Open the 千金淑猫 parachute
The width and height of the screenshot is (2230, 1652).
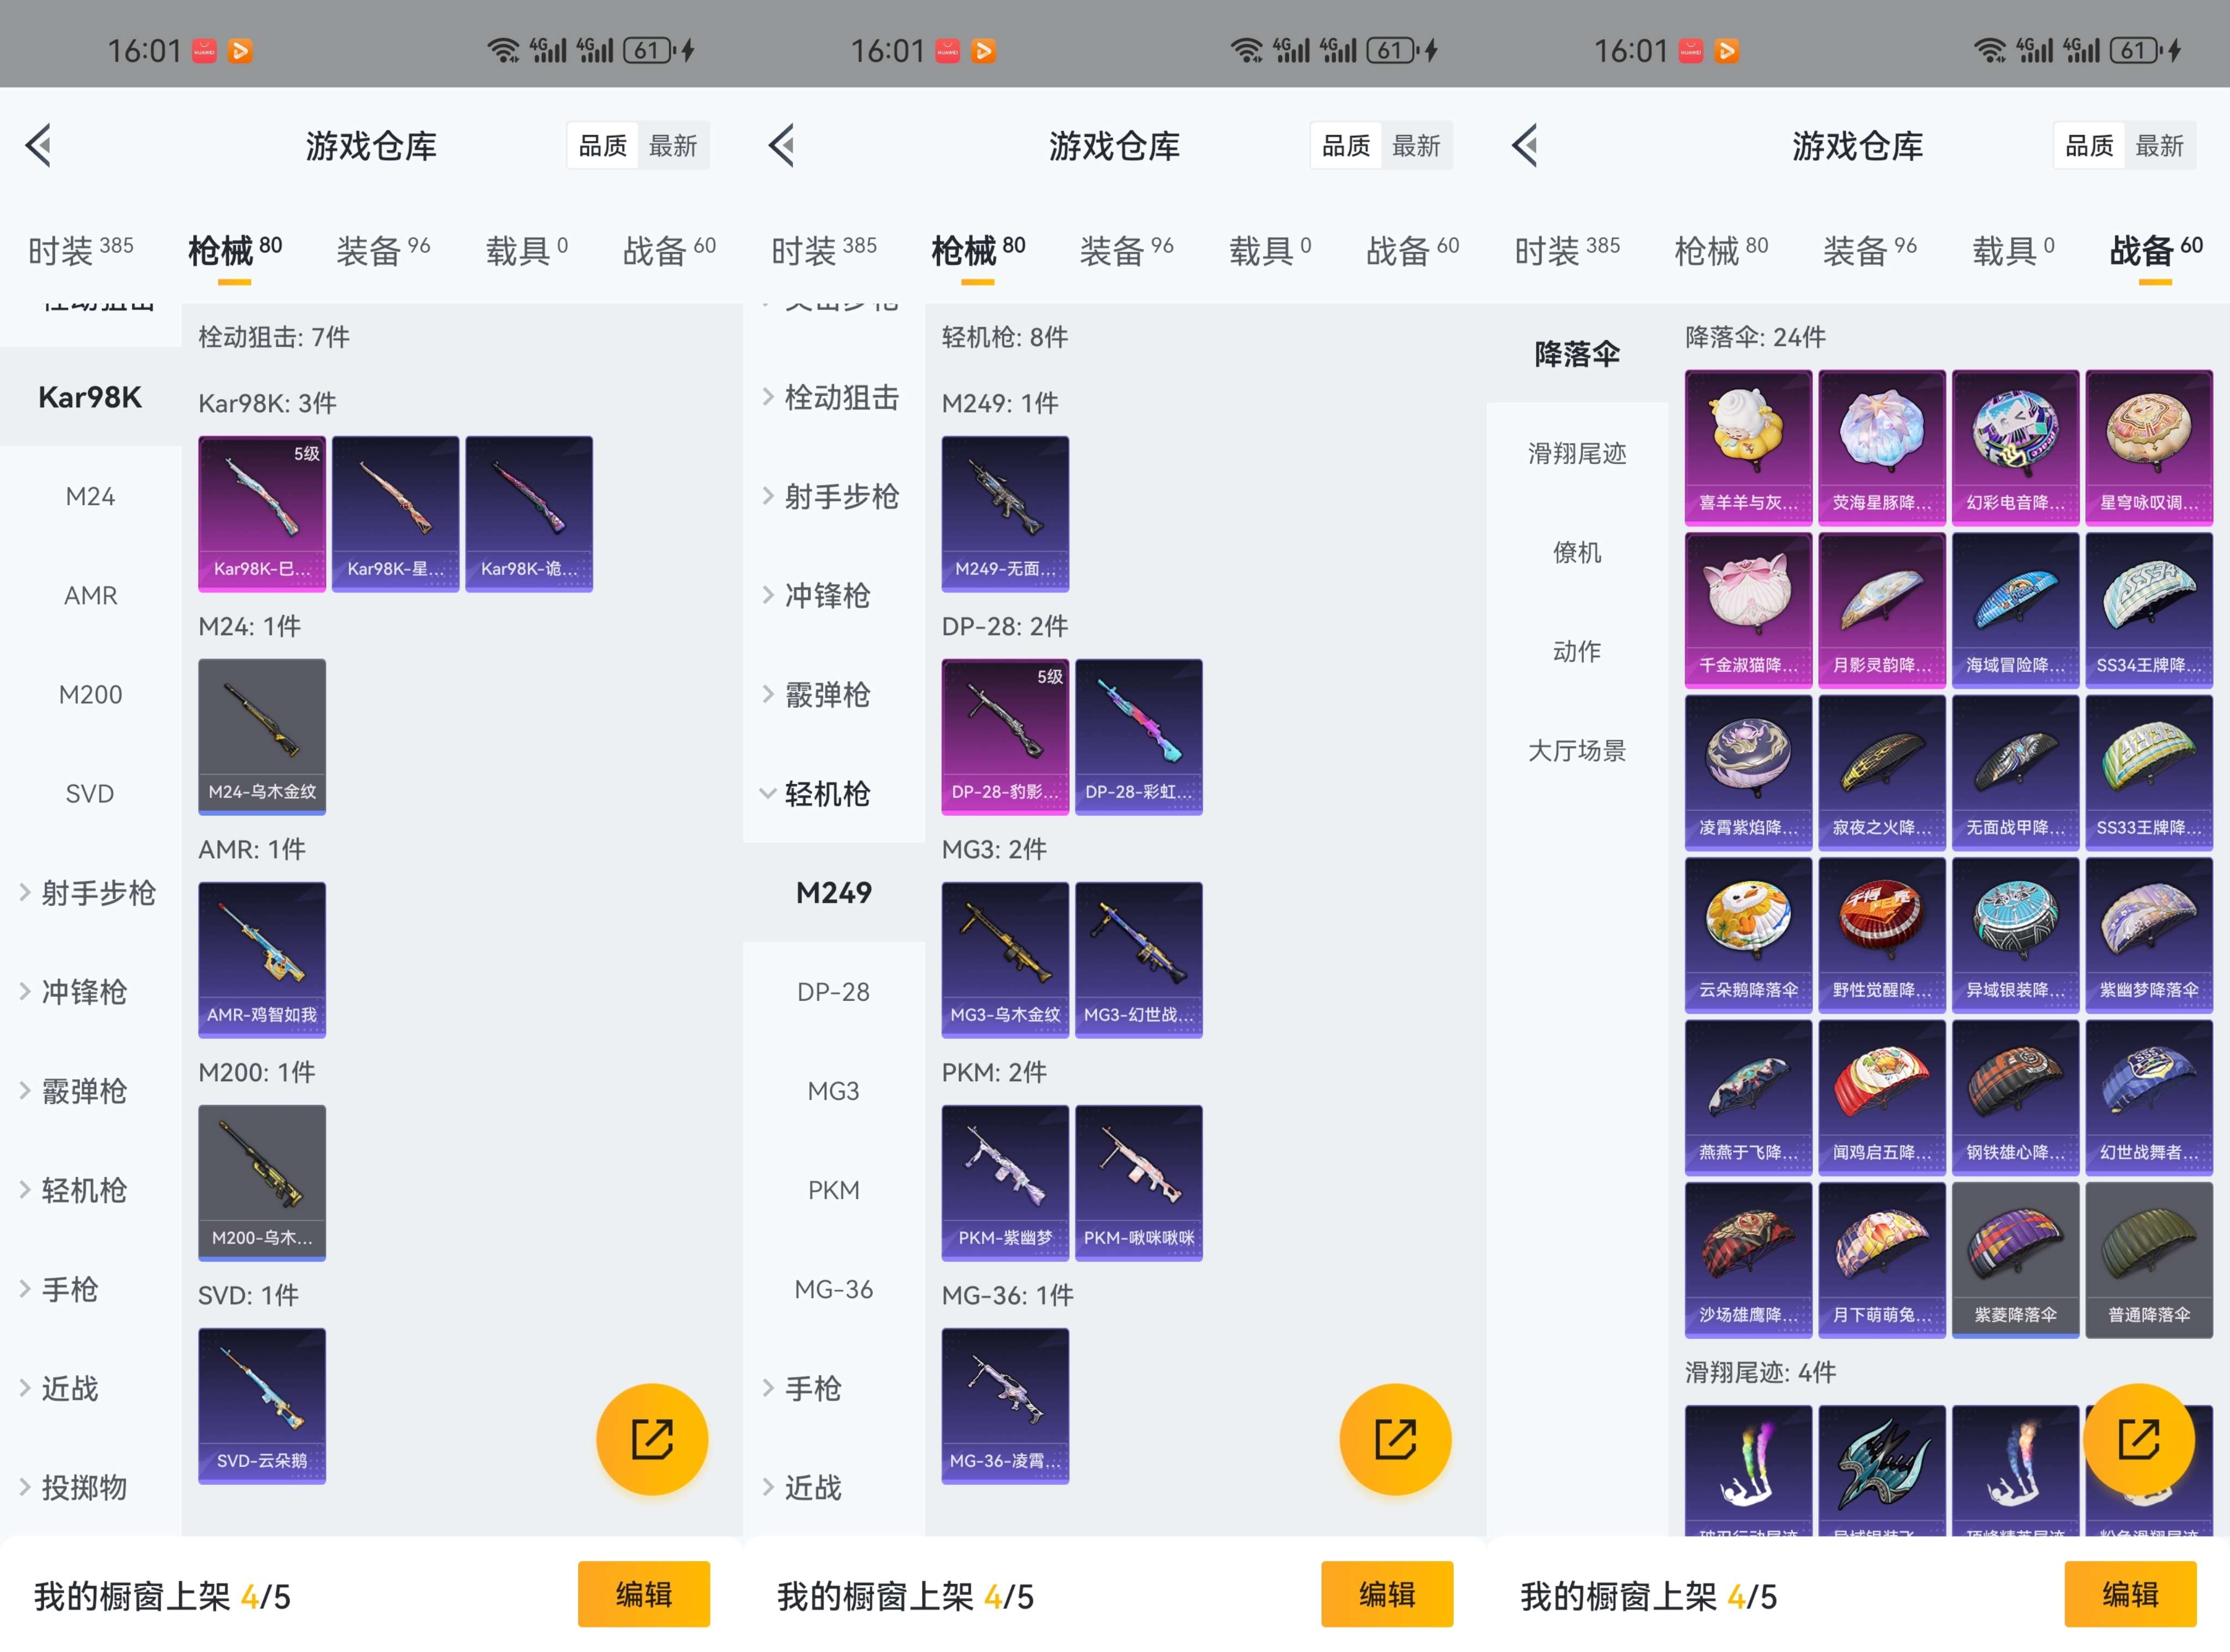[x=1748, y=610]
